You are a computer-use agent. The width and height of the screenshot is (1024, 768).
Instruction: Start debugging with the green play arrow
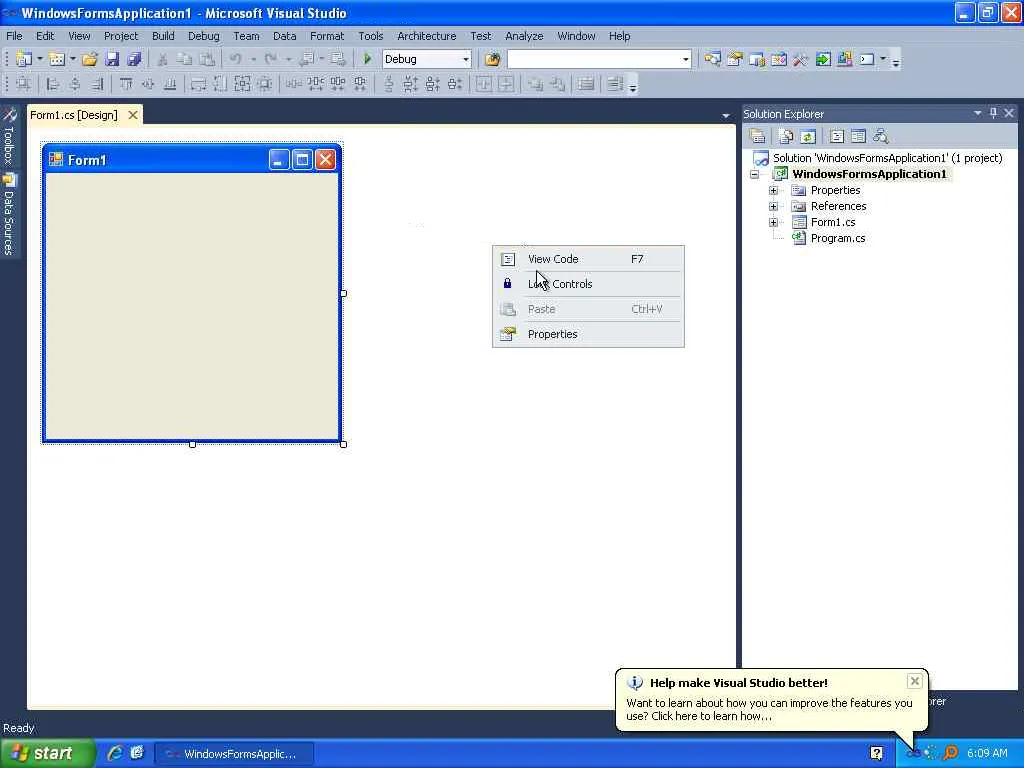367,59
